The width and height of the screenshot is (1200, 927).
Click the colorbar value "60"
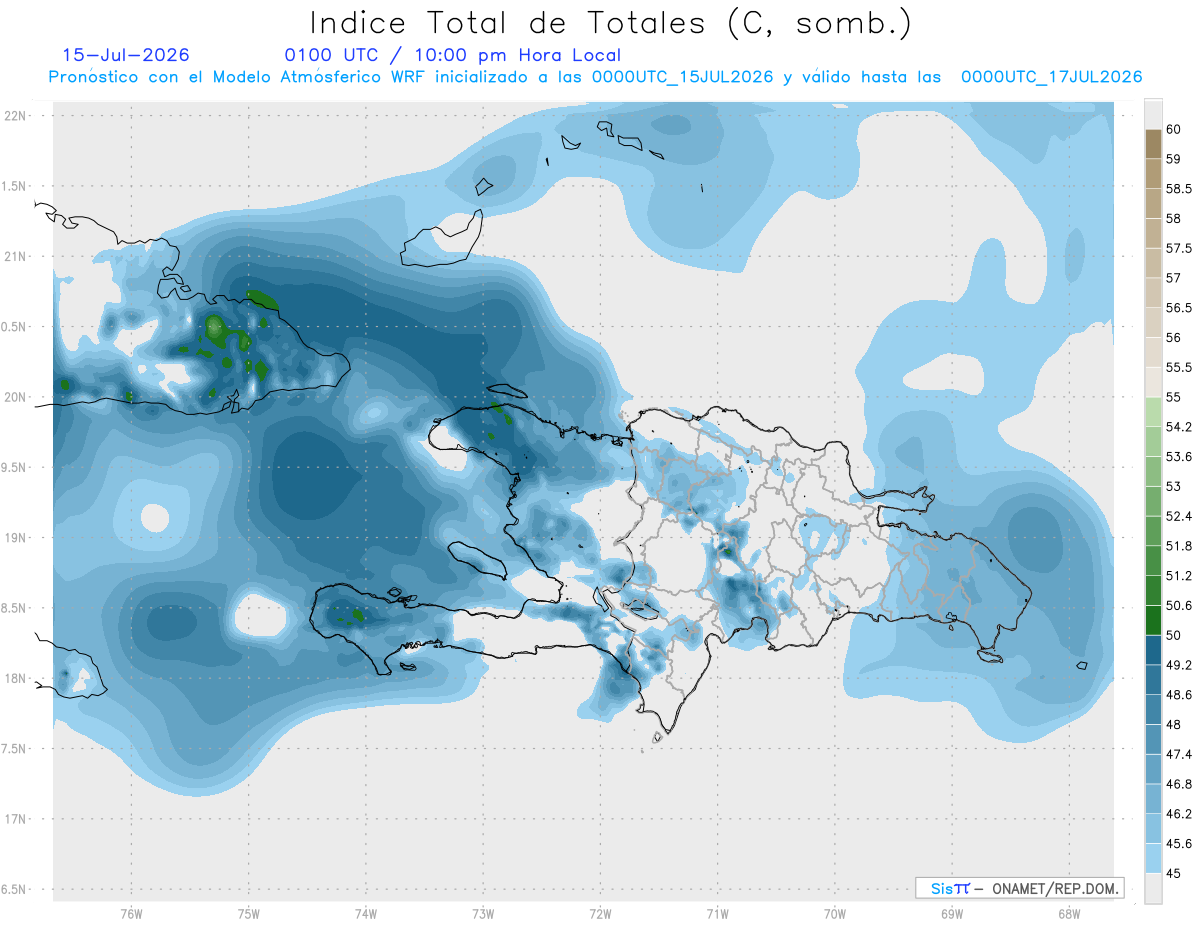pos(1173,129)
